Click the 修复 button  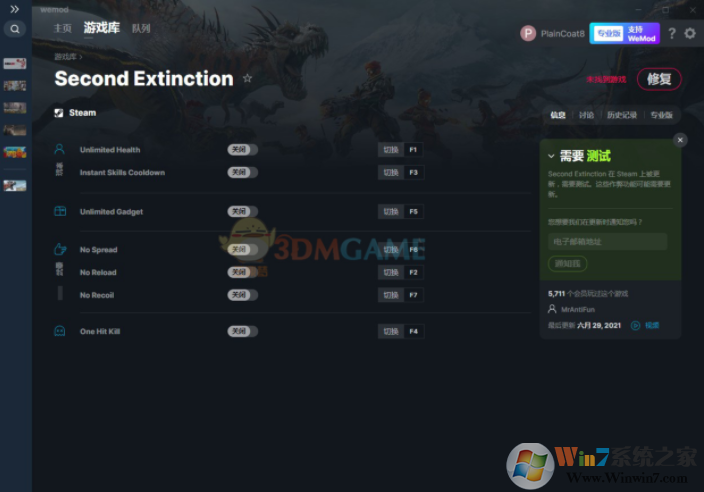coord(659,79)
